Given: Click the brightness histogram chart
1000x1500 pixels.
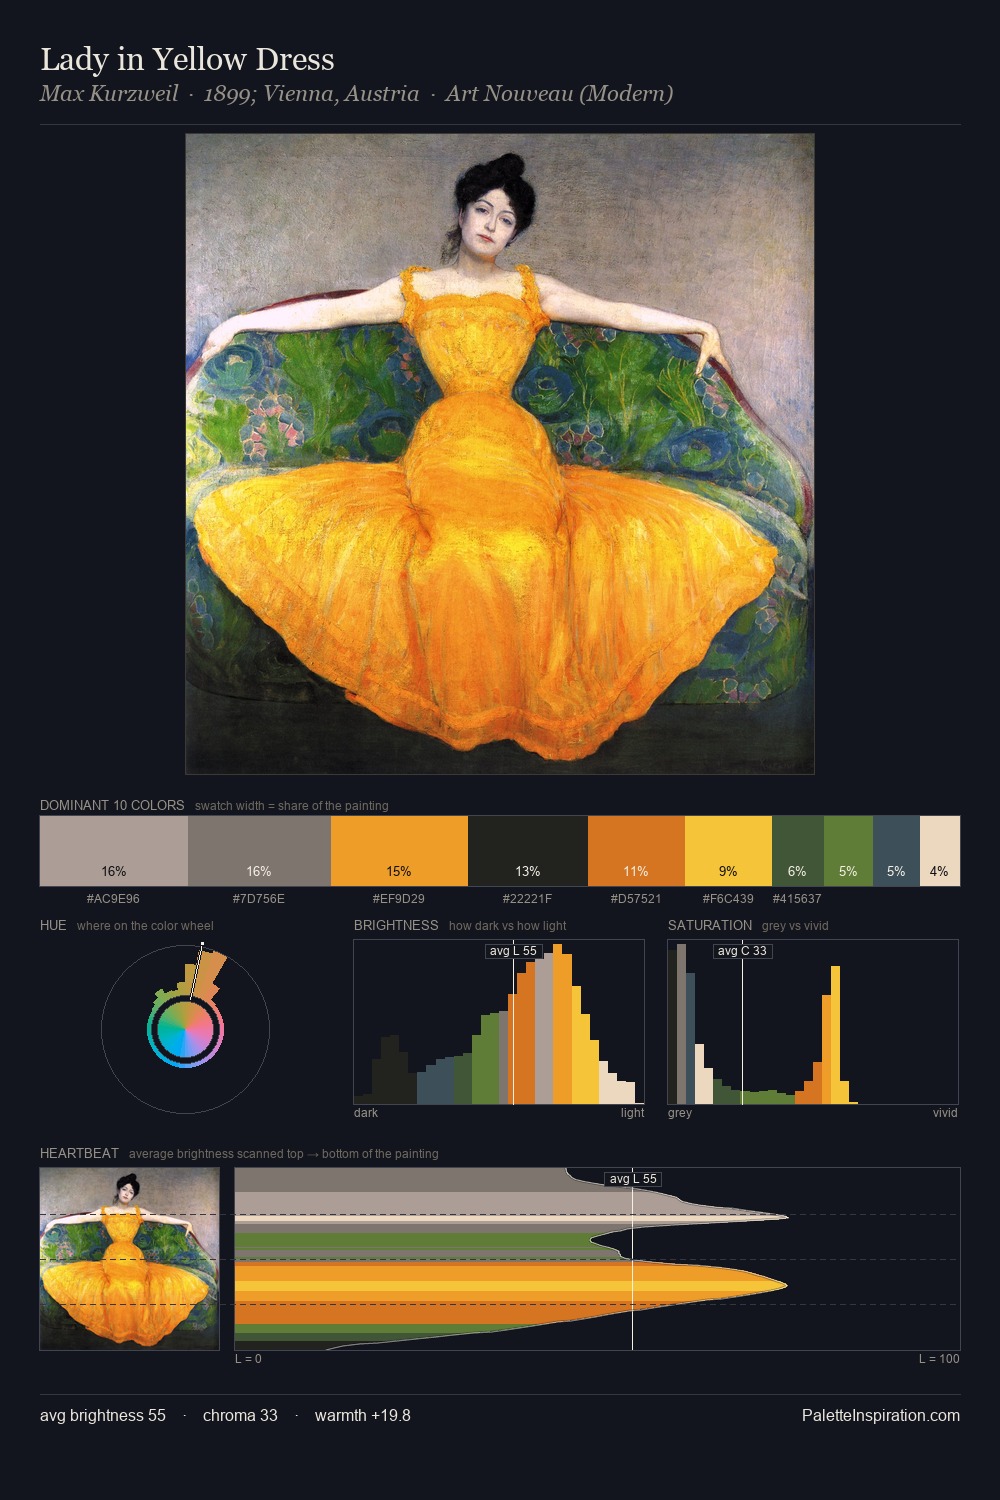Looking at the screenshot, I should 499,1022.
